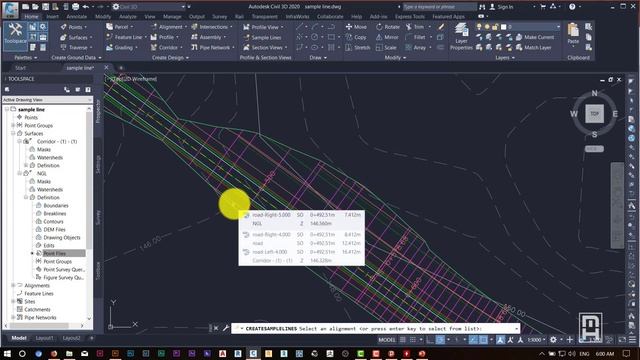Click the command line customize wrench icon
Image resolution: width=640 pixels, height=360 pixels.
[x=225, y=328]
